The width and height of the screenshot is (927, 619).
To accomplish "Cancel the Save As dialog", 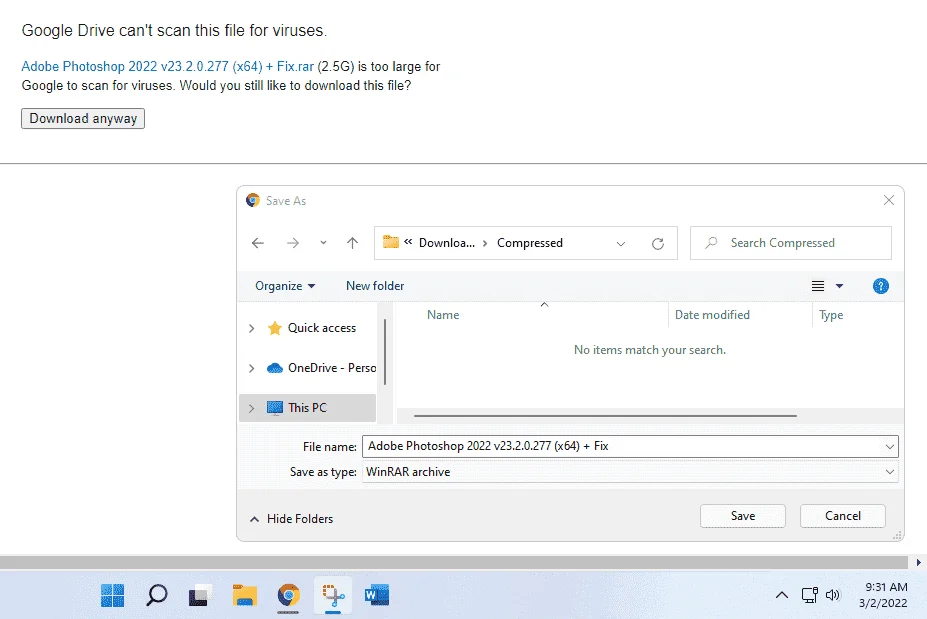I will click(x=842, y=516).
